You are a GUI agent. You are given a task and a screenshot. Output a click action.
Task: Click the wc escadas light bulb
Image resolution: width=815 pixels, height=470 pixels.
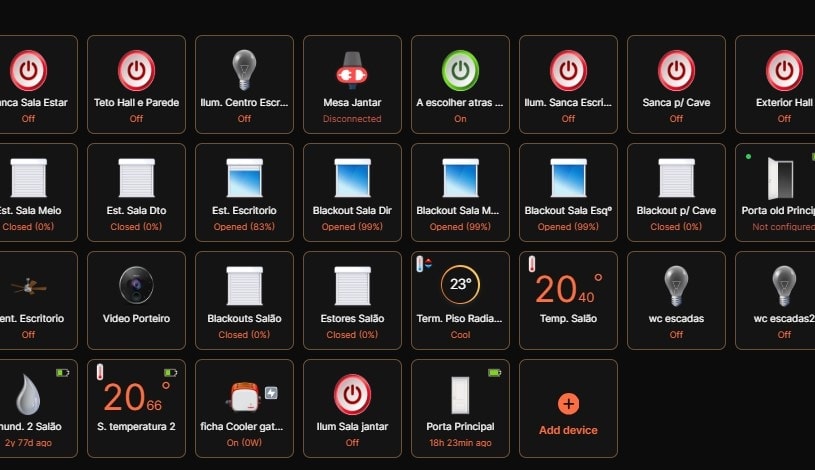676,286
